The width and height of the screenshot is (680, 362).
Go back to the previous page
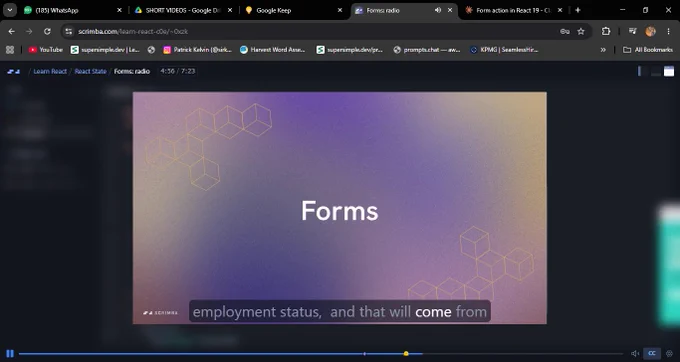[x=12, y=31]
